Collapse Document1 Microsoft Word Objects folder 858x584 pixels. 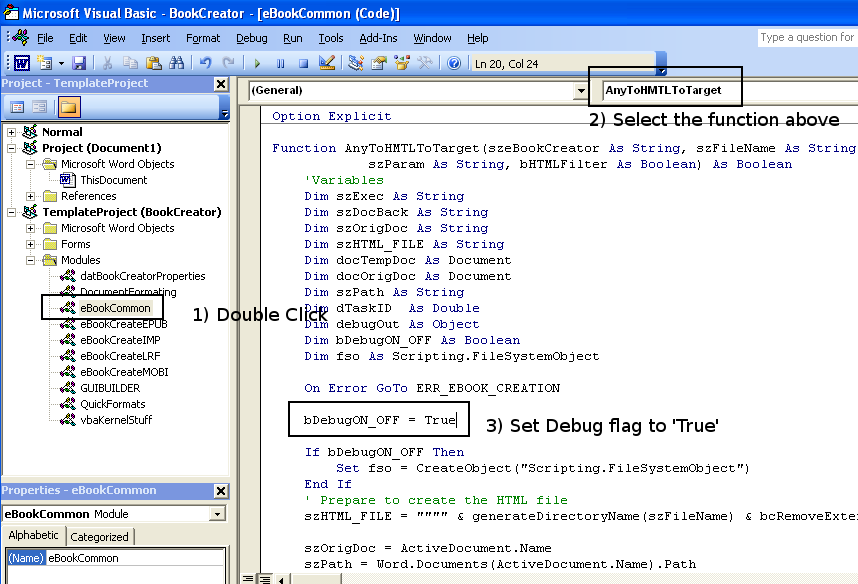tap(30, 164)
